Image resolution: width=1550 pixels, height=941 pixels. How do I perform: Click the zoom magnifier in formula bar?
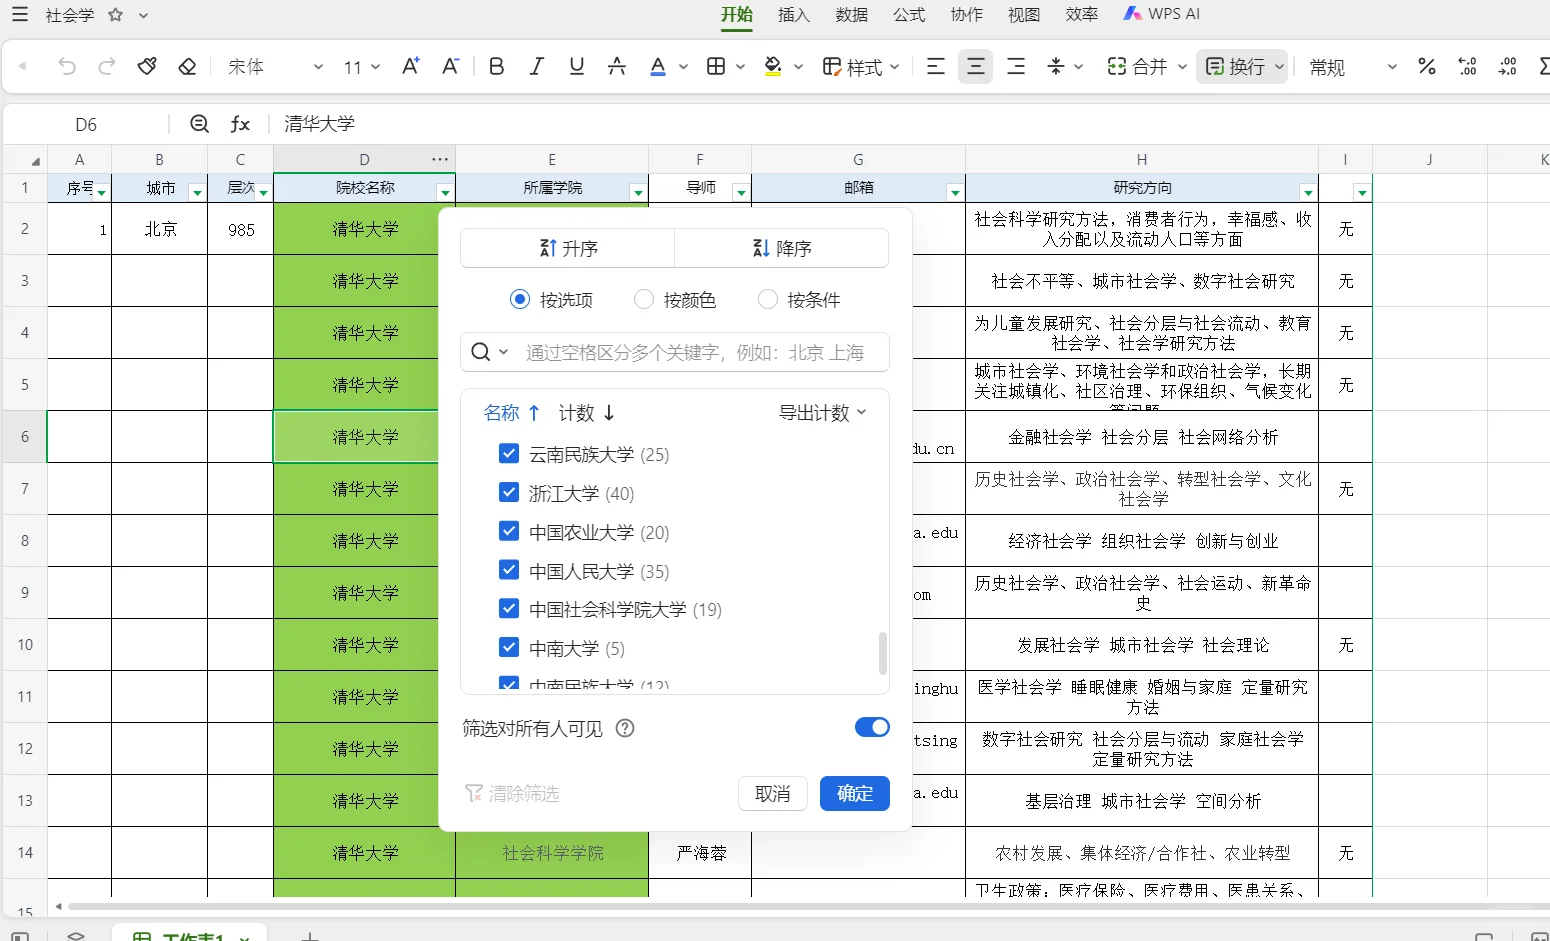[x=200, y=124]
